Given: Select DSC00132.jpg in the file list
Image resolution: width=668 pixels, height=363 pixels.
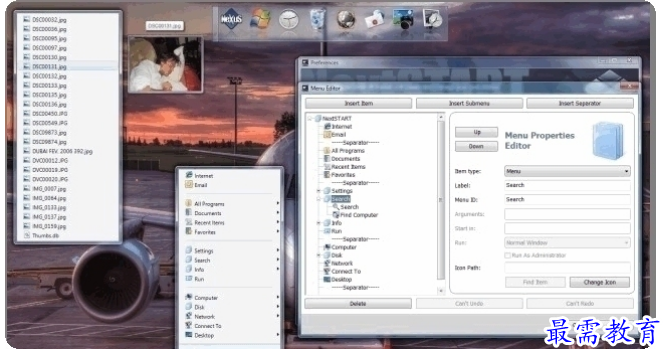Looking at the screenshot, I should (49, 76).
